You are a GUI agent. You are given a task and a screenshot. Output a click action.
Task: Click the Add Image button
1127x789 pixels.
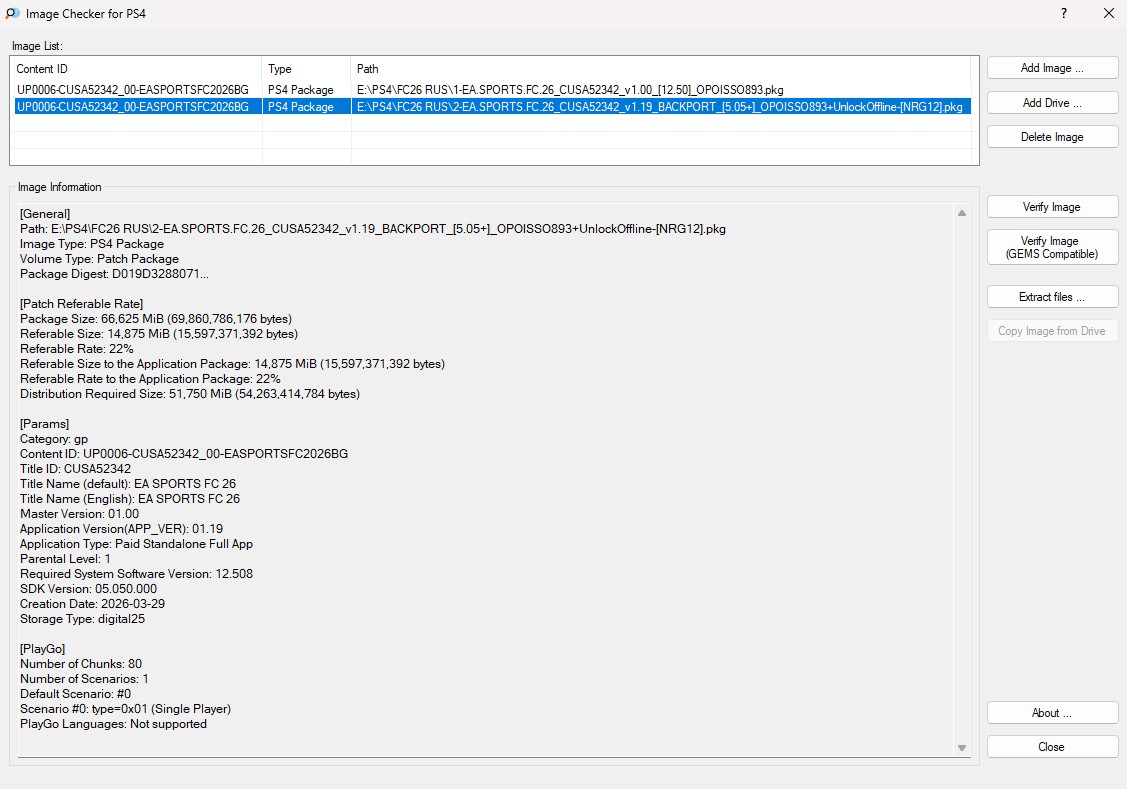tap(1052, 68)
